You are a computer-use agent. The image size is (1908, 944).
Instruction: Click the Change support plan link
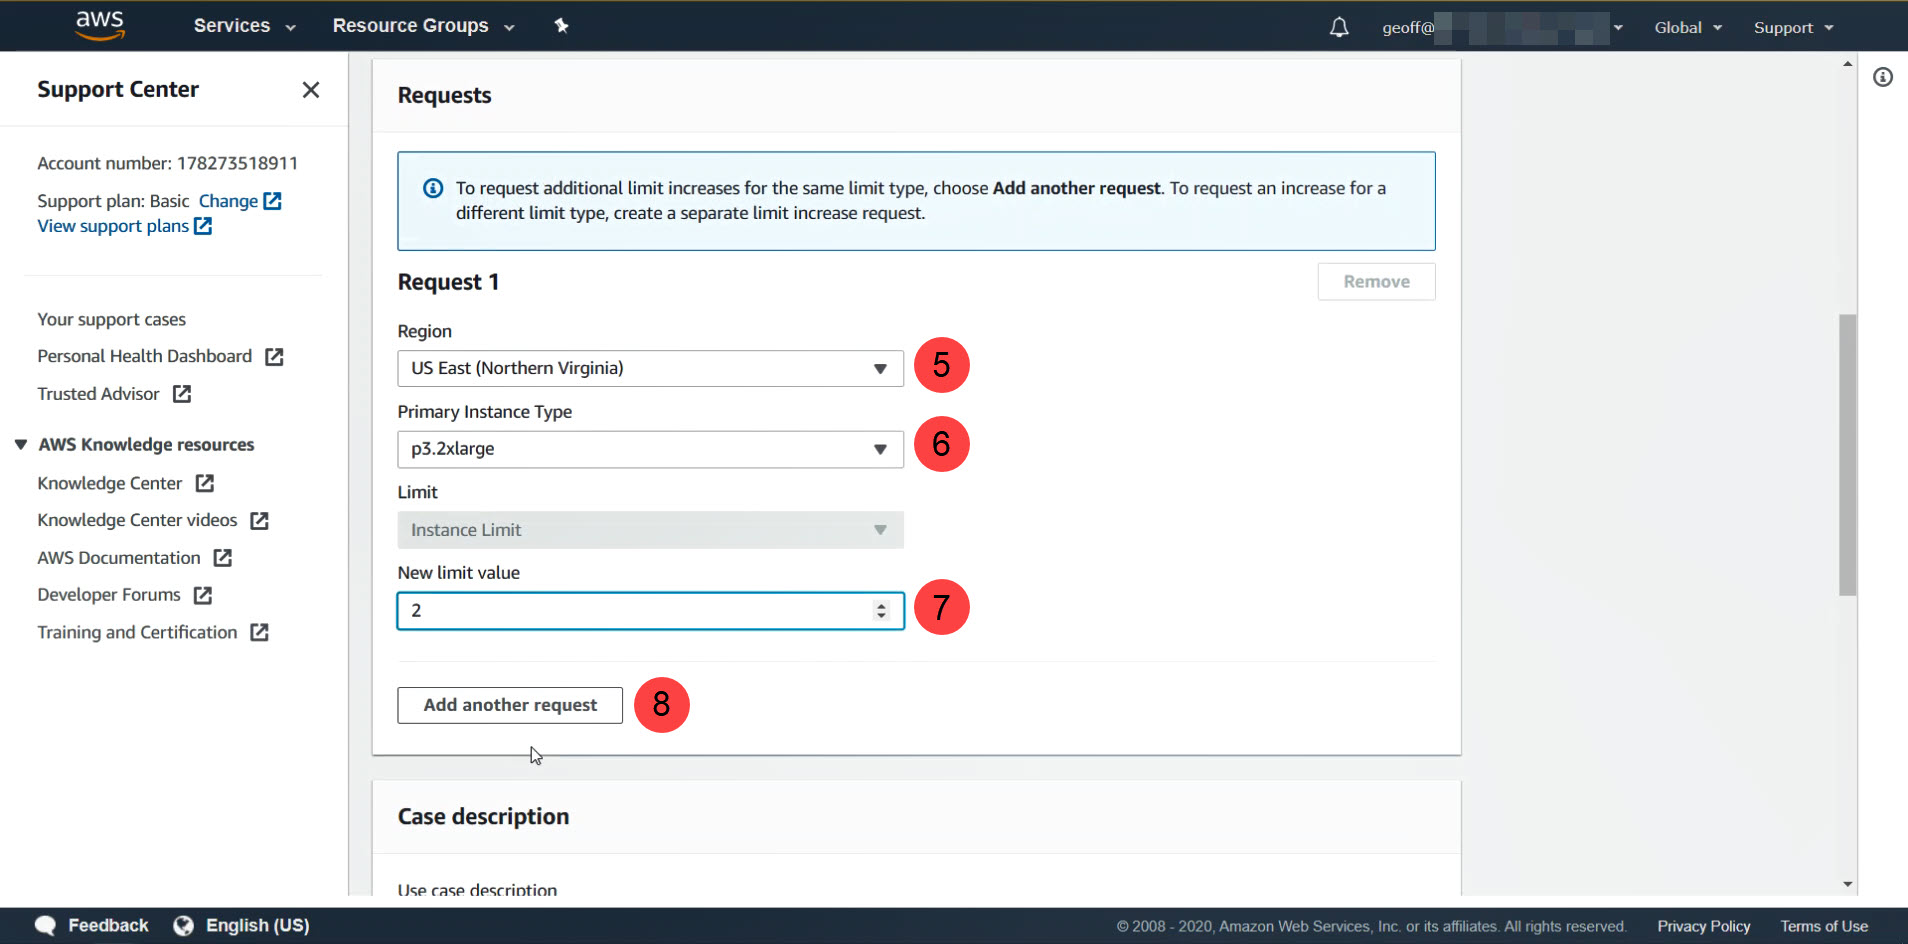(228, 201)
